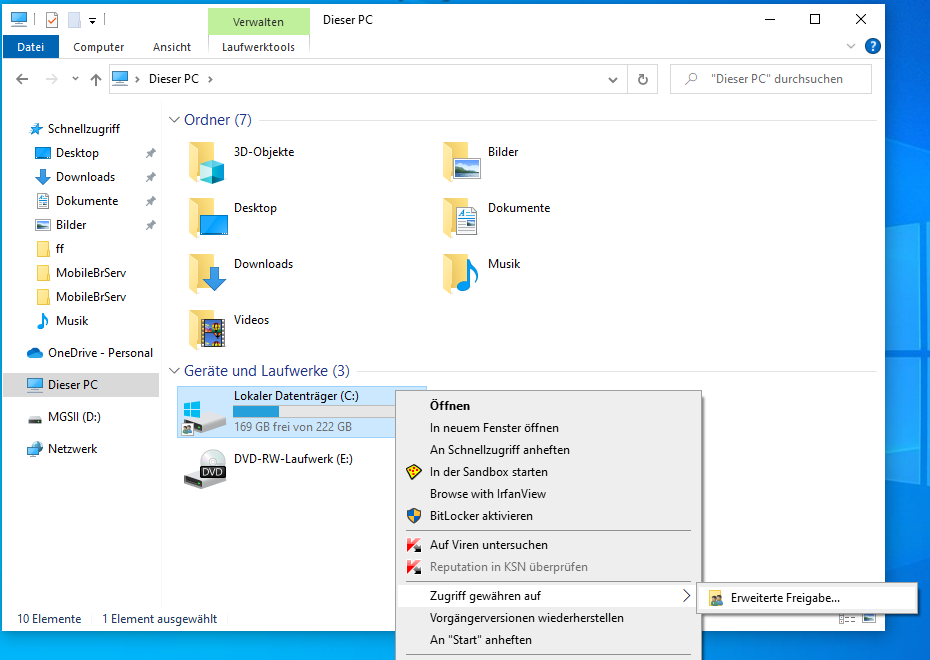Open the 3D-Objekte folder icon
This screenshot has width=930, height=660.
[208, 162]
